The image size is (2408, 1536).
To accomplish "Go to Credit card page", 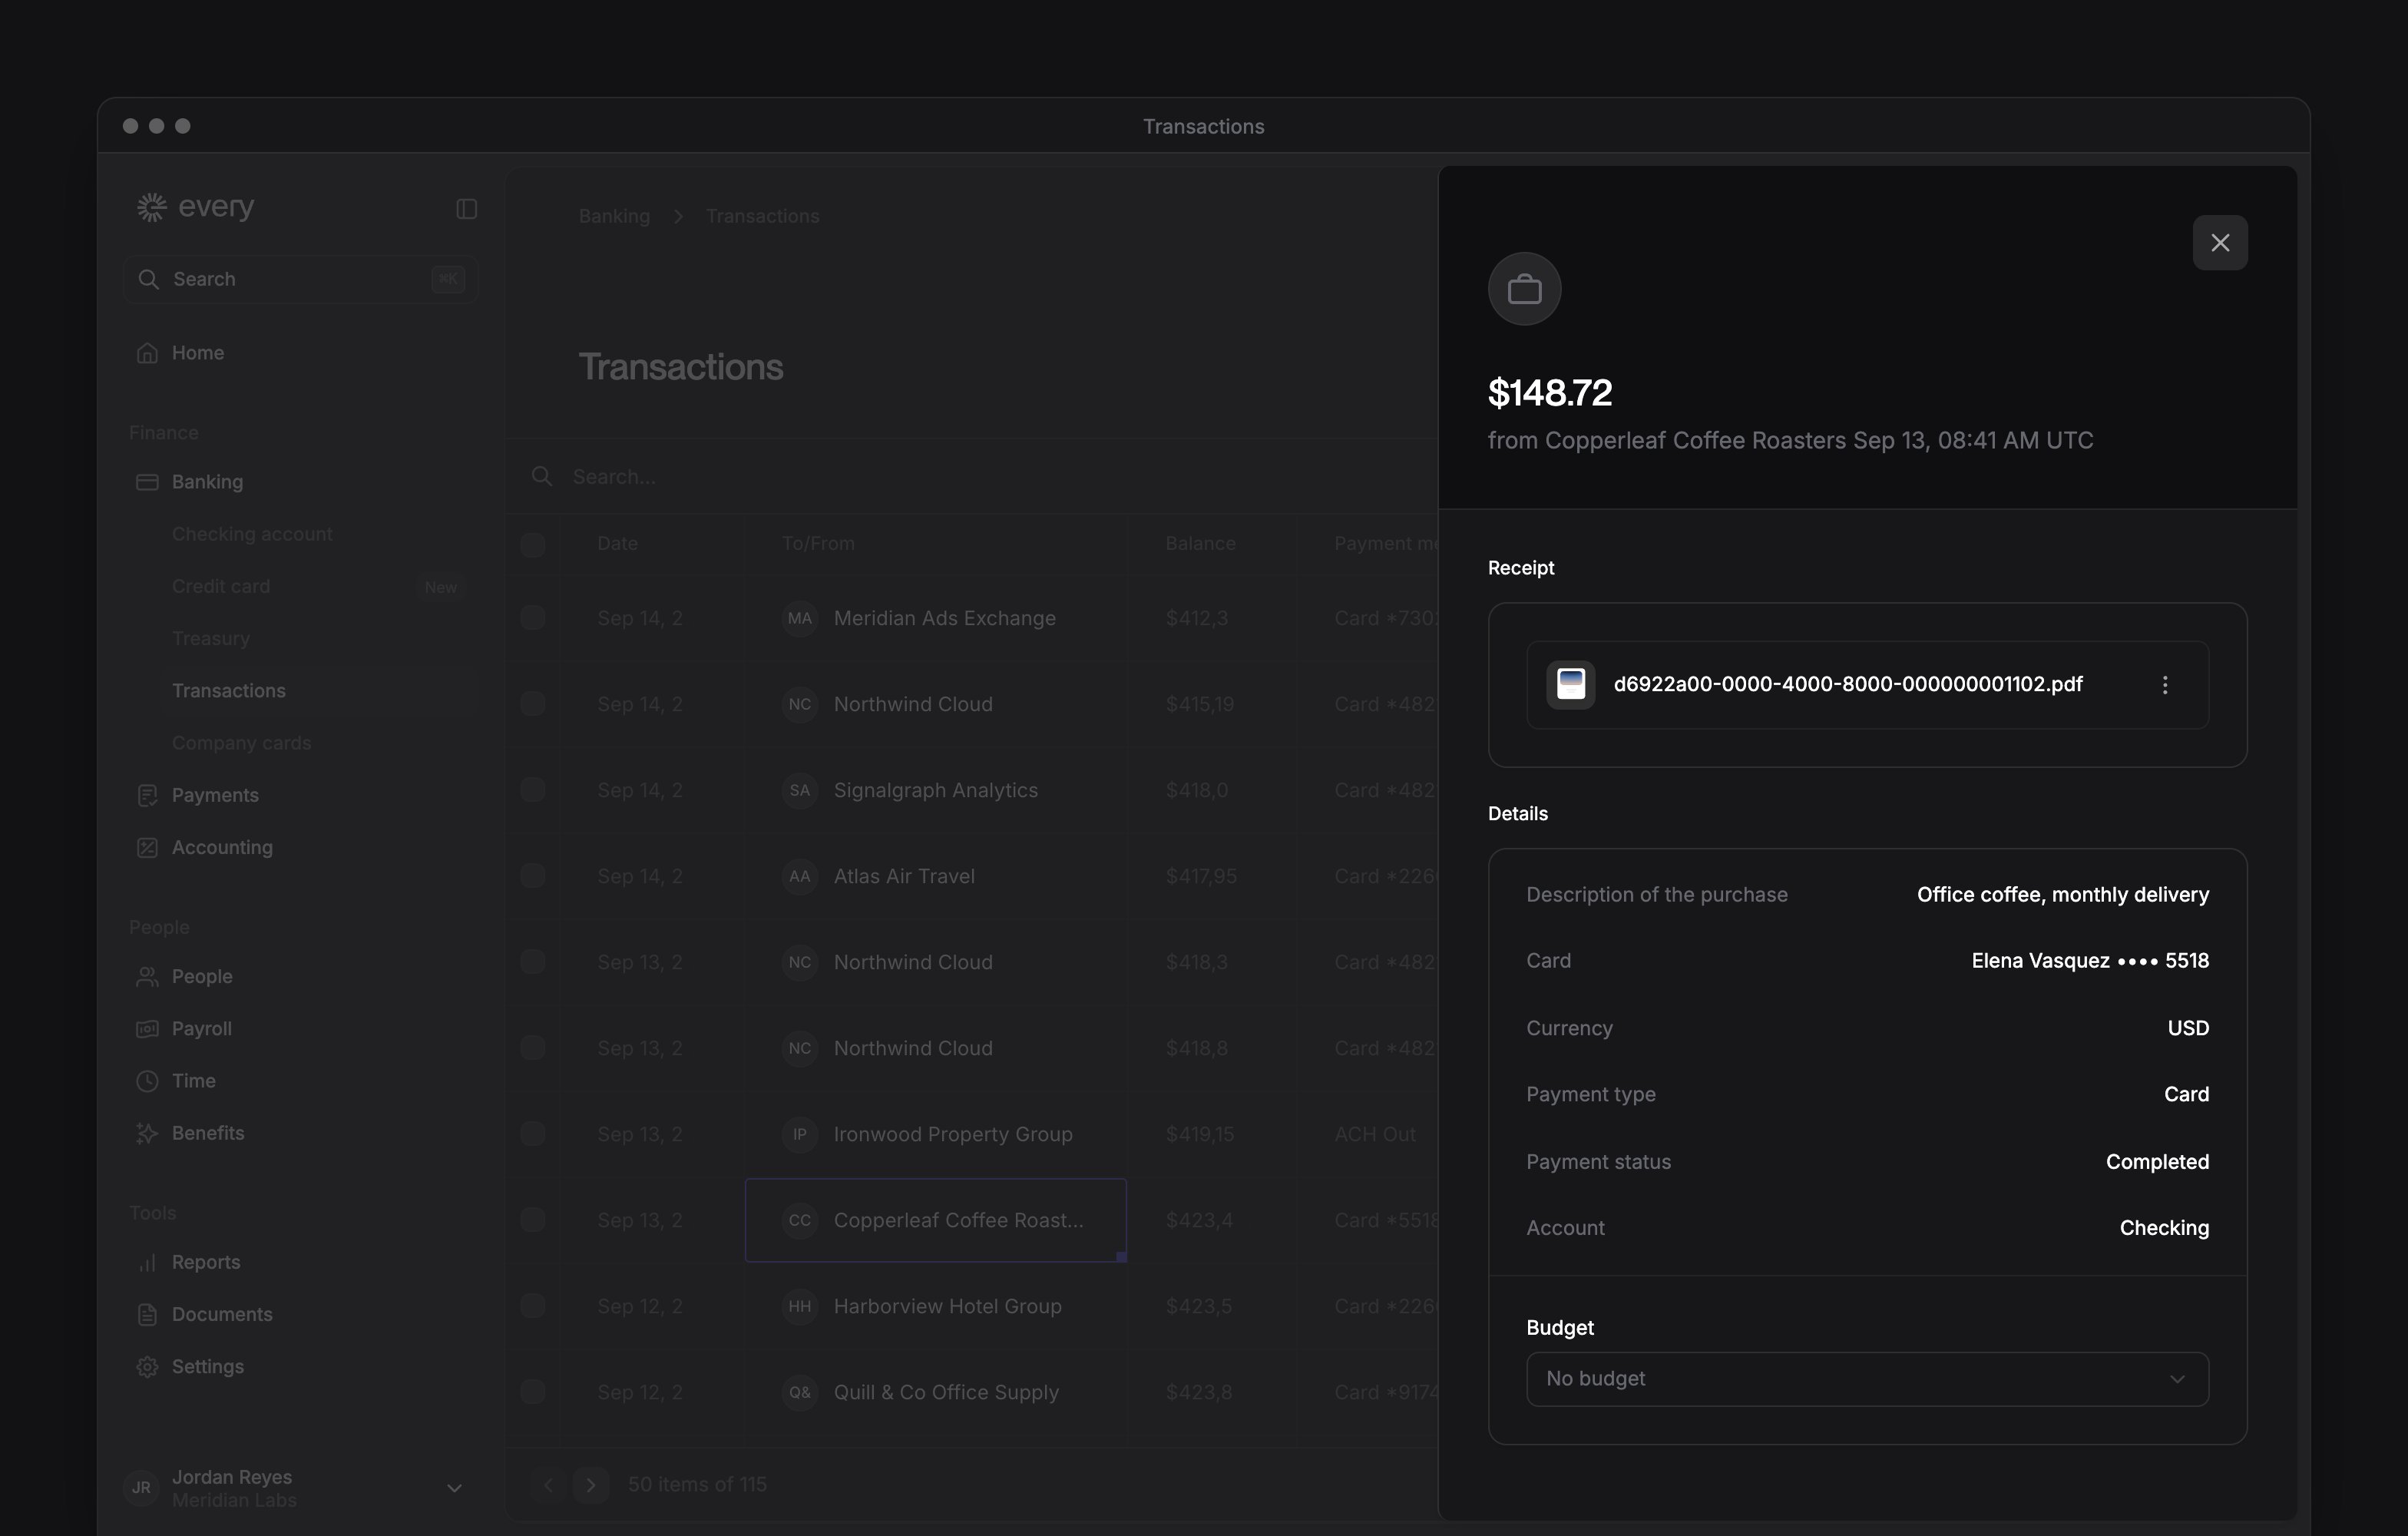I will 221,586.
